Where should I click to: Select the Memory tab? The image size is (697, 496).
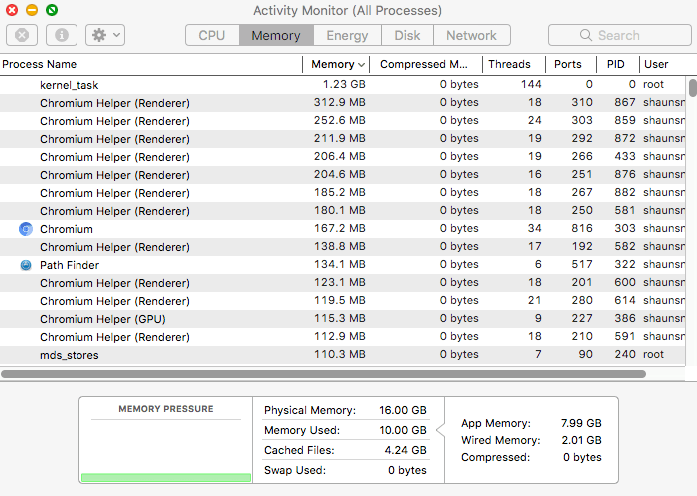[276, 35]
